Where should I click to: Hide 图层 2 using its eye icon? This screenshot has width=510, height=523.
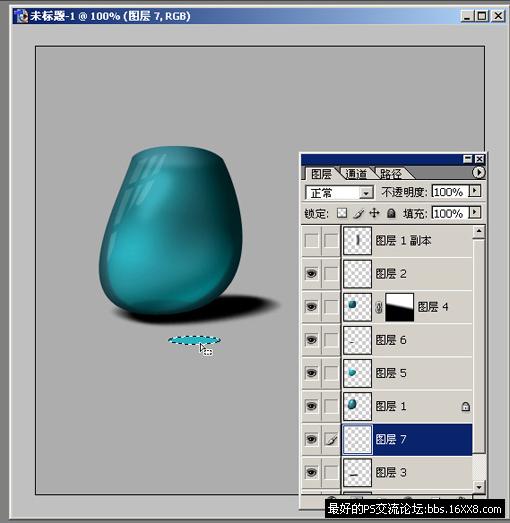coord(312,274)
